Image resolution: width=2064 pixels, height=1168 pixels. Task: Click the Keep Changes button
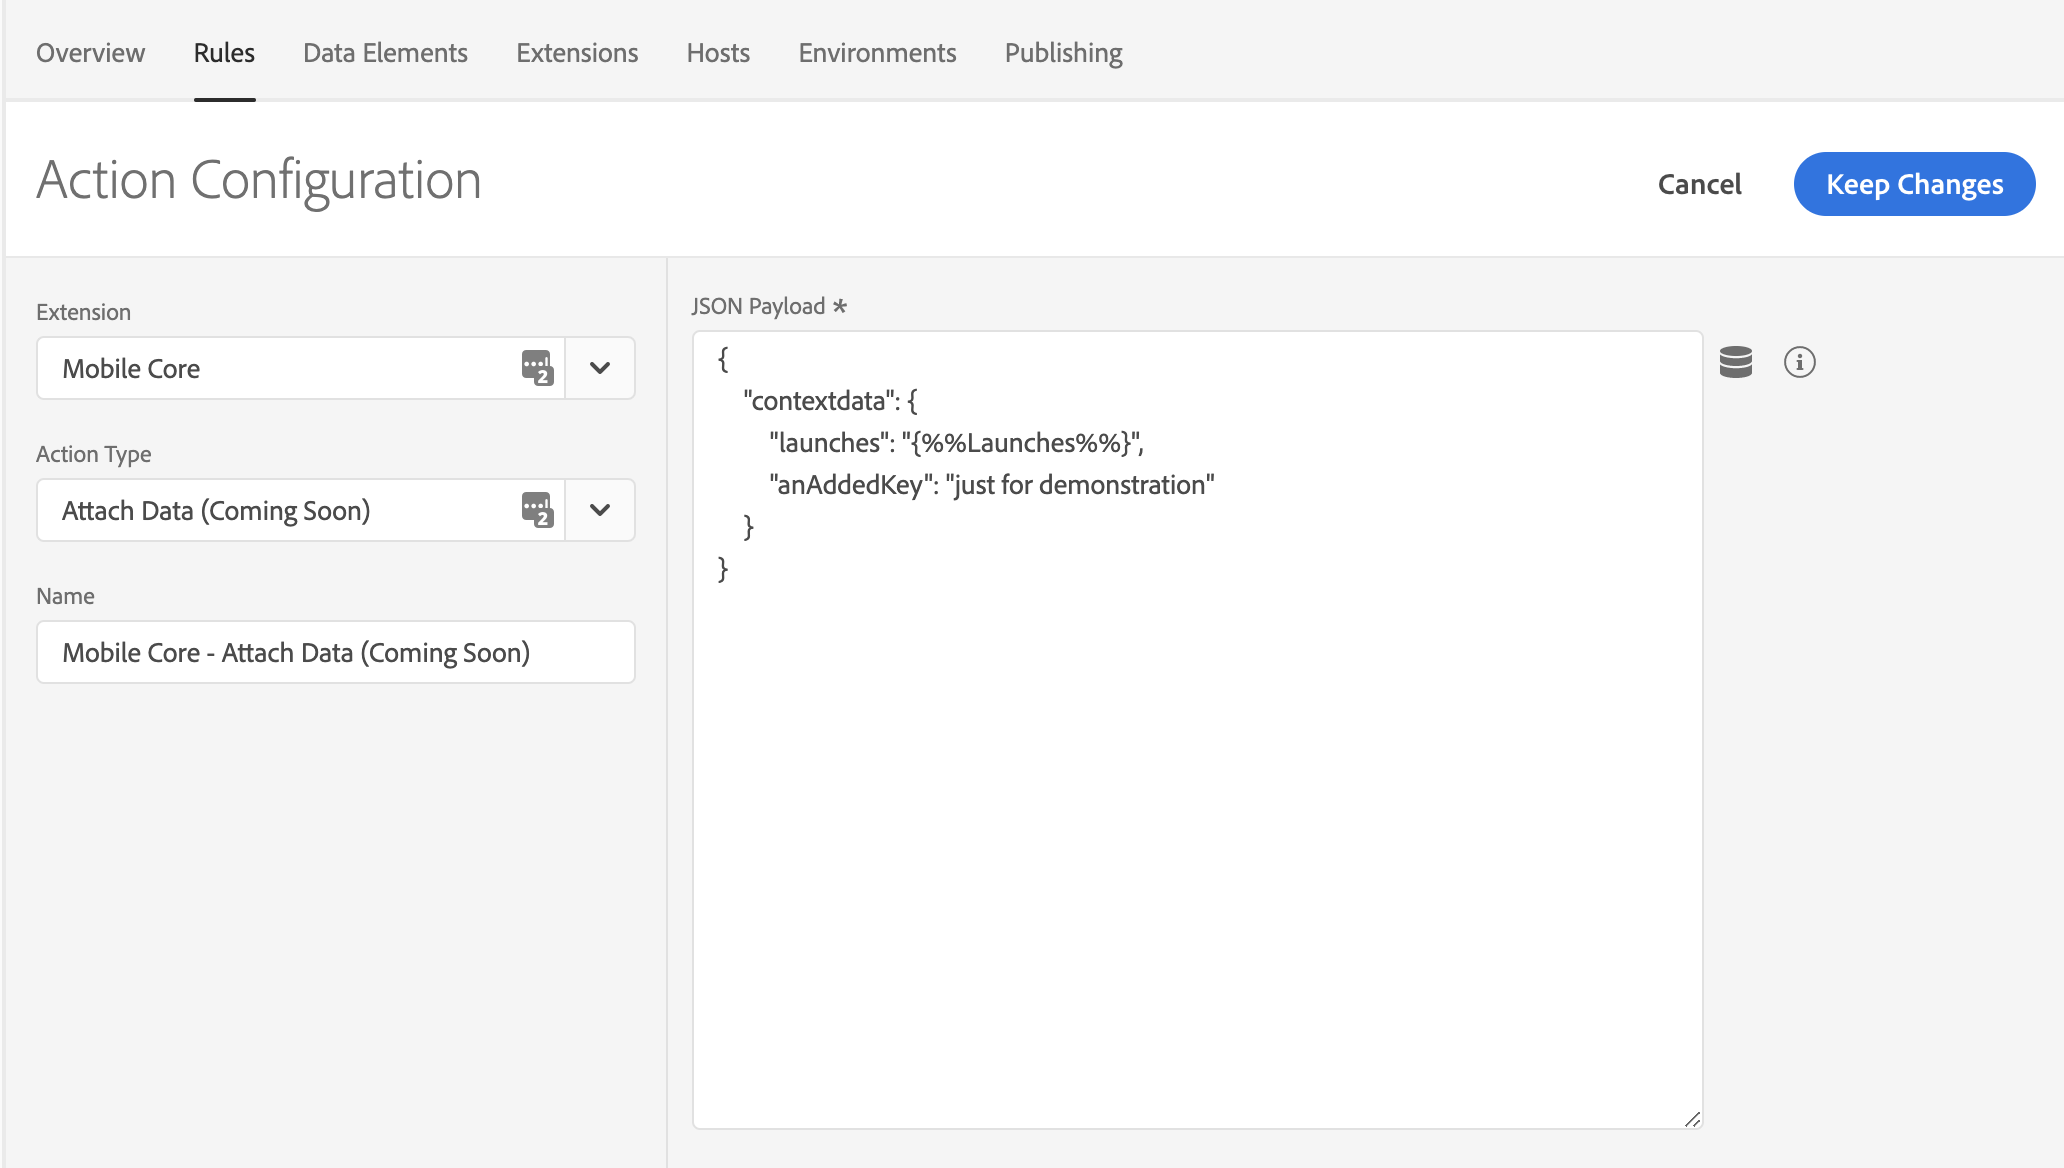1914,184
